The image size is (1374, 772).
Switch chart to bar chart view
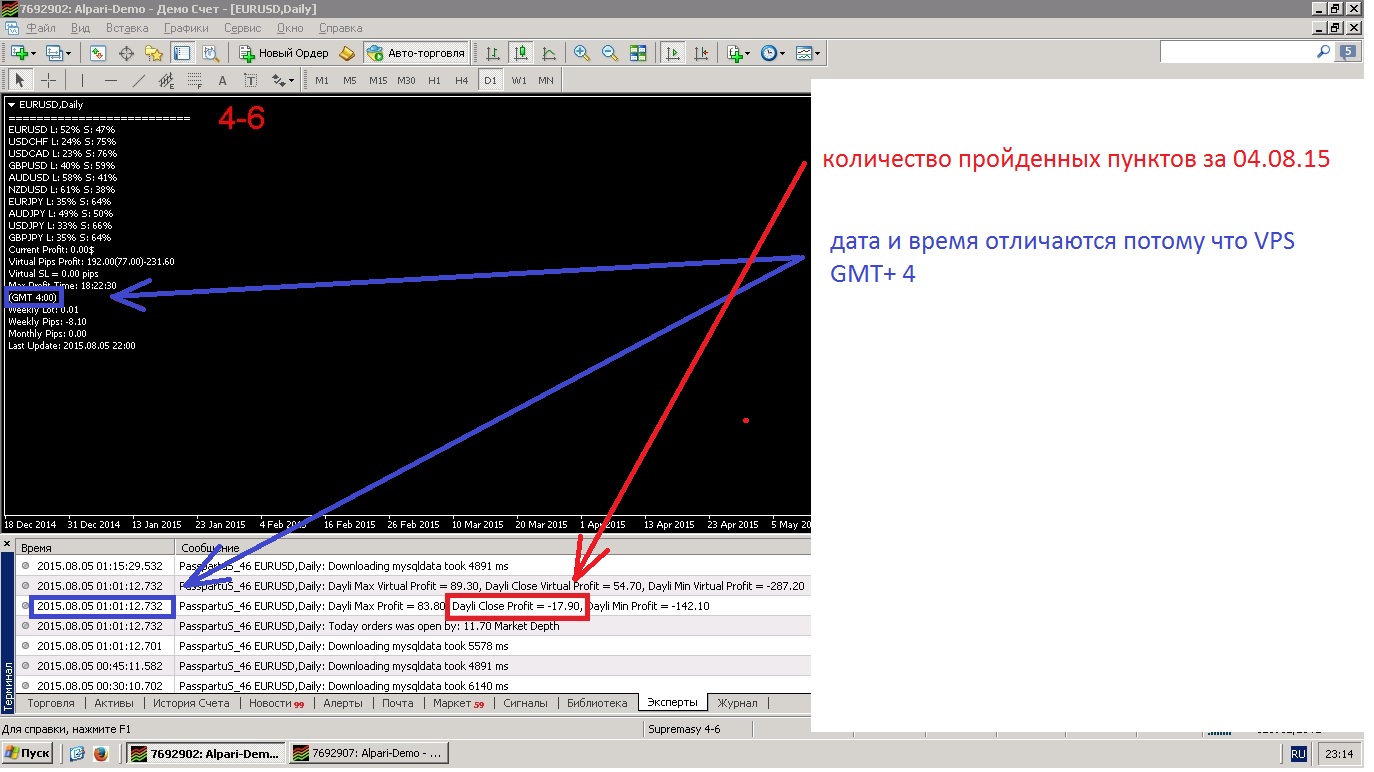(x=493, y=53)
